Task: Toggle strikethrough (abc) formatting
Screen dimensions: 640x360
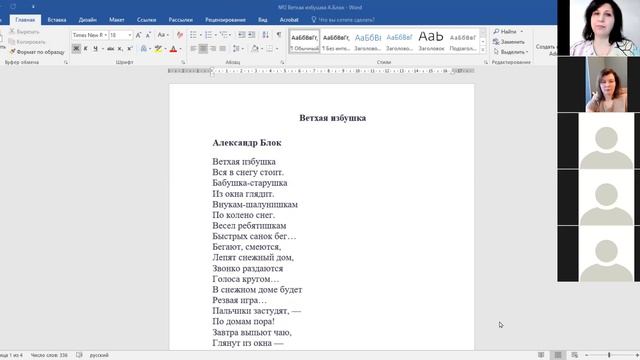Action: 111,49
